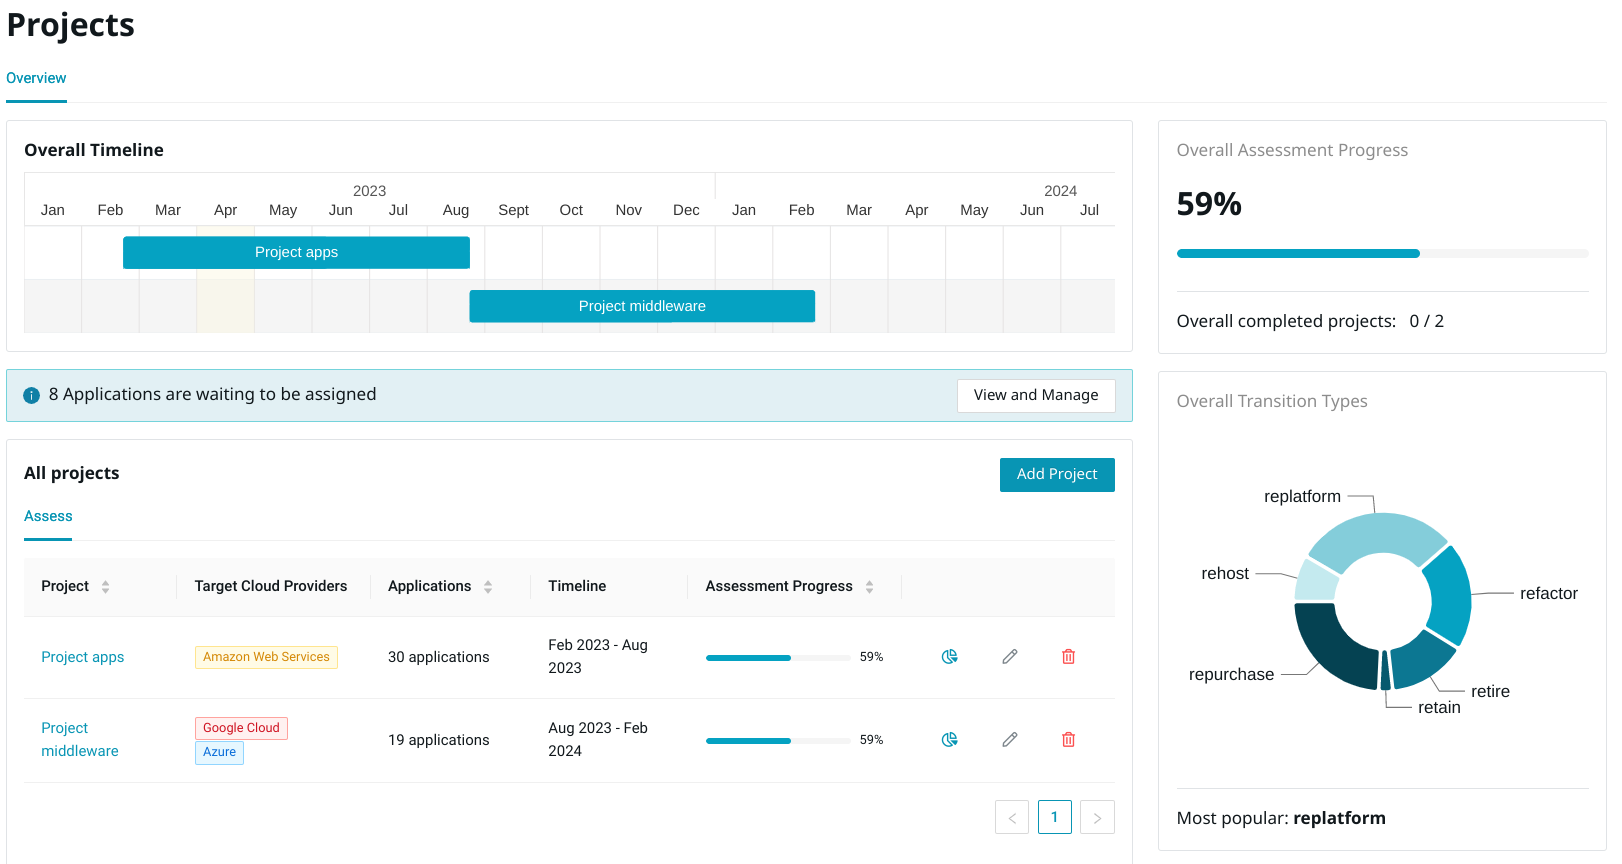Click the retain label on the chart
1622x864 pixels.
[1439, 707]
